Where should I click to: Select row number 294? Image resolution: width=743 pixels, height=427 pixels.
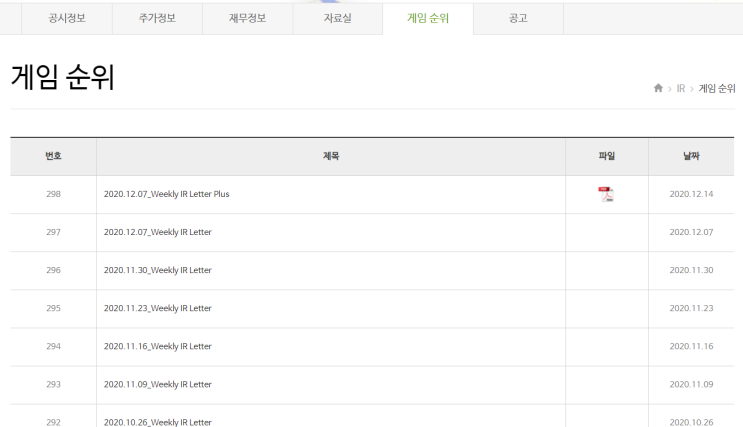54,346
